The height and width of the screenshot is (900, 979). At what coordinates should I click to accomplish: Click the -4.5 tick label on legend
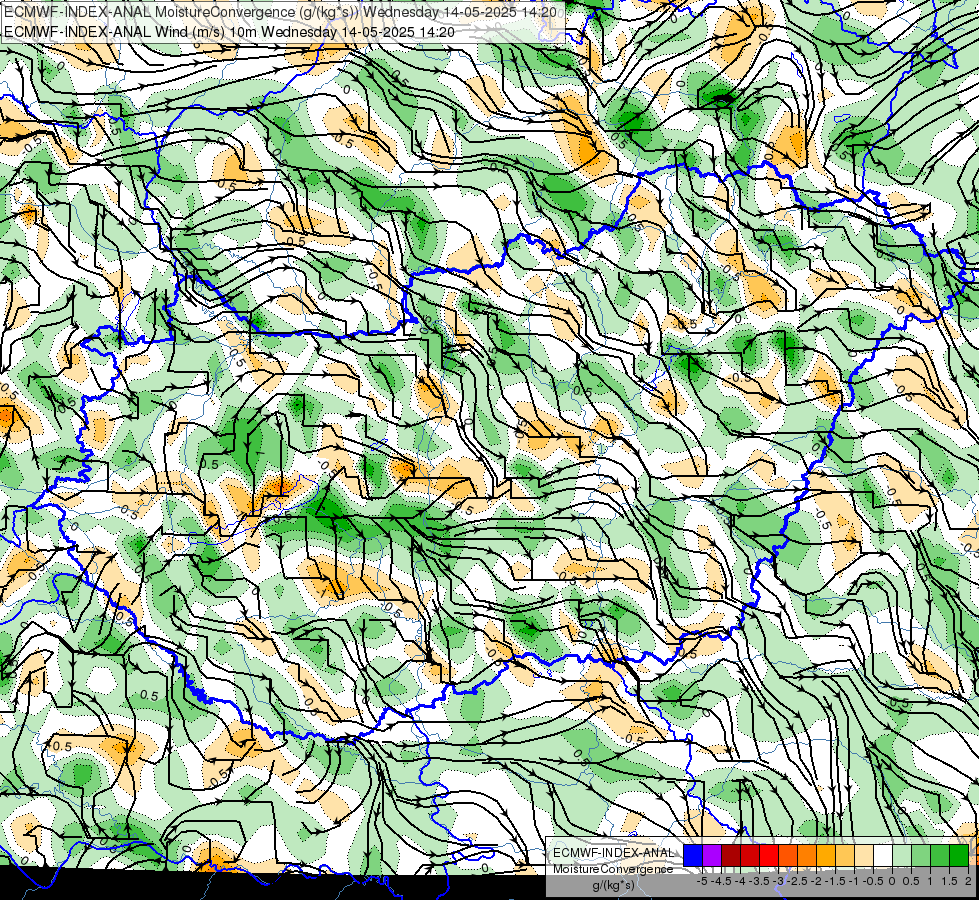pos(722,881)
